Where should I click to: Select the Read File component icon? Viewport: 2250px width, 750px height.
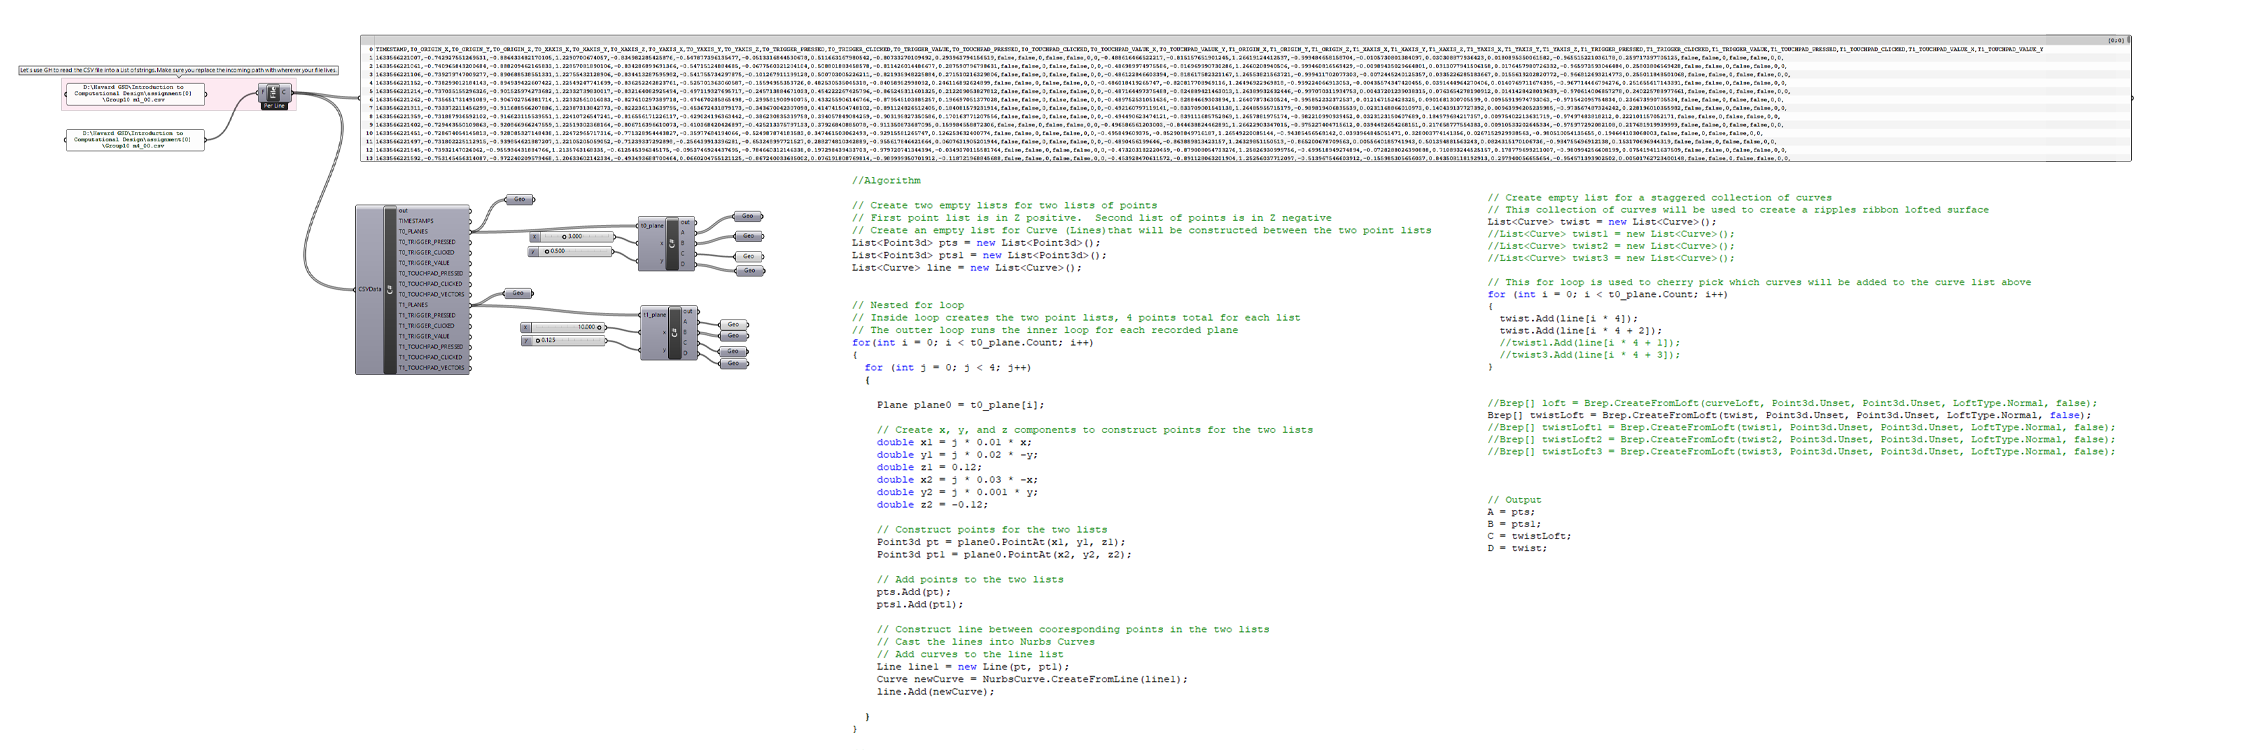[273, 93]
